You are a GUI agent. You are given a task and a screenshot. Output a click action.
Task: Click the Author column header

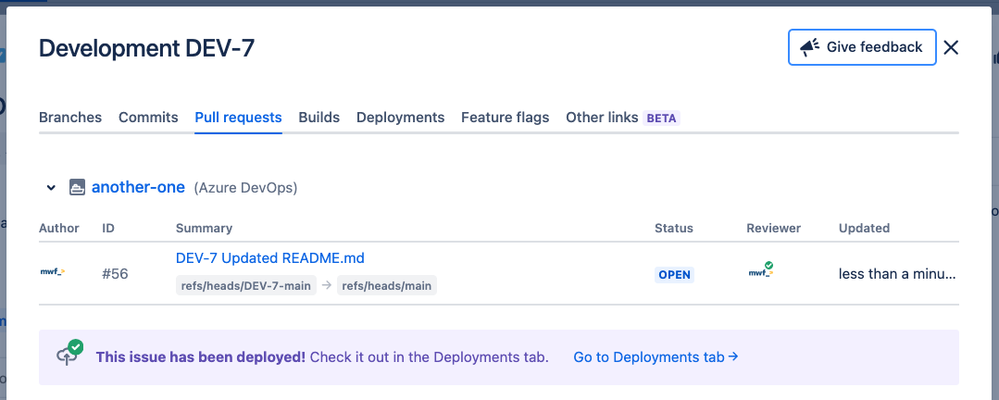[x=59, y=228]
